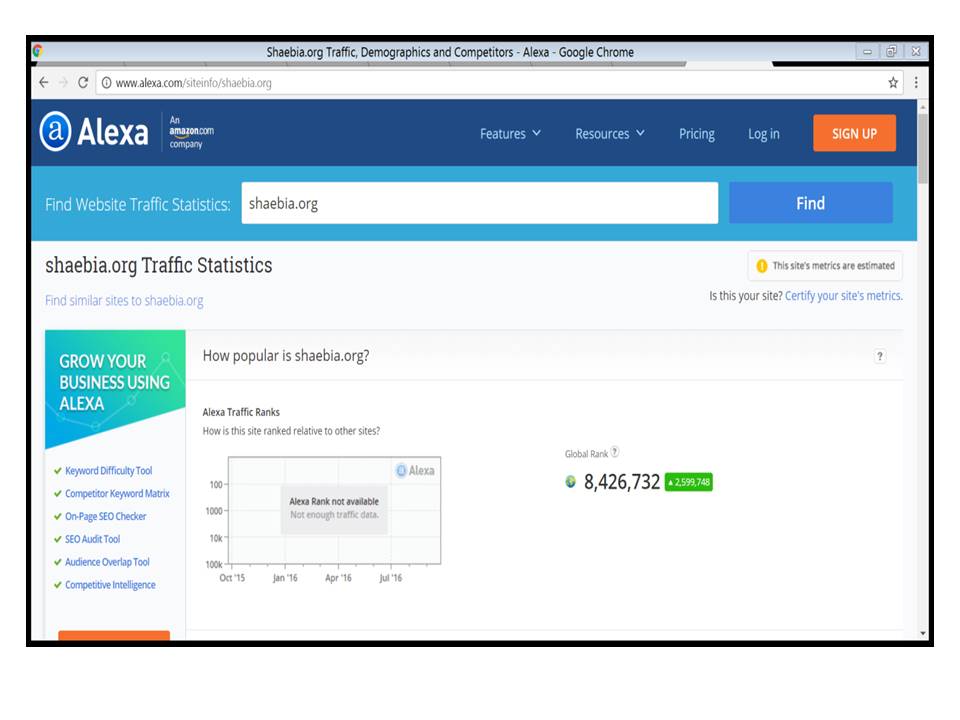Click the An amazon.com company text
Screen dimensions: 960x720
coord(192,132)
